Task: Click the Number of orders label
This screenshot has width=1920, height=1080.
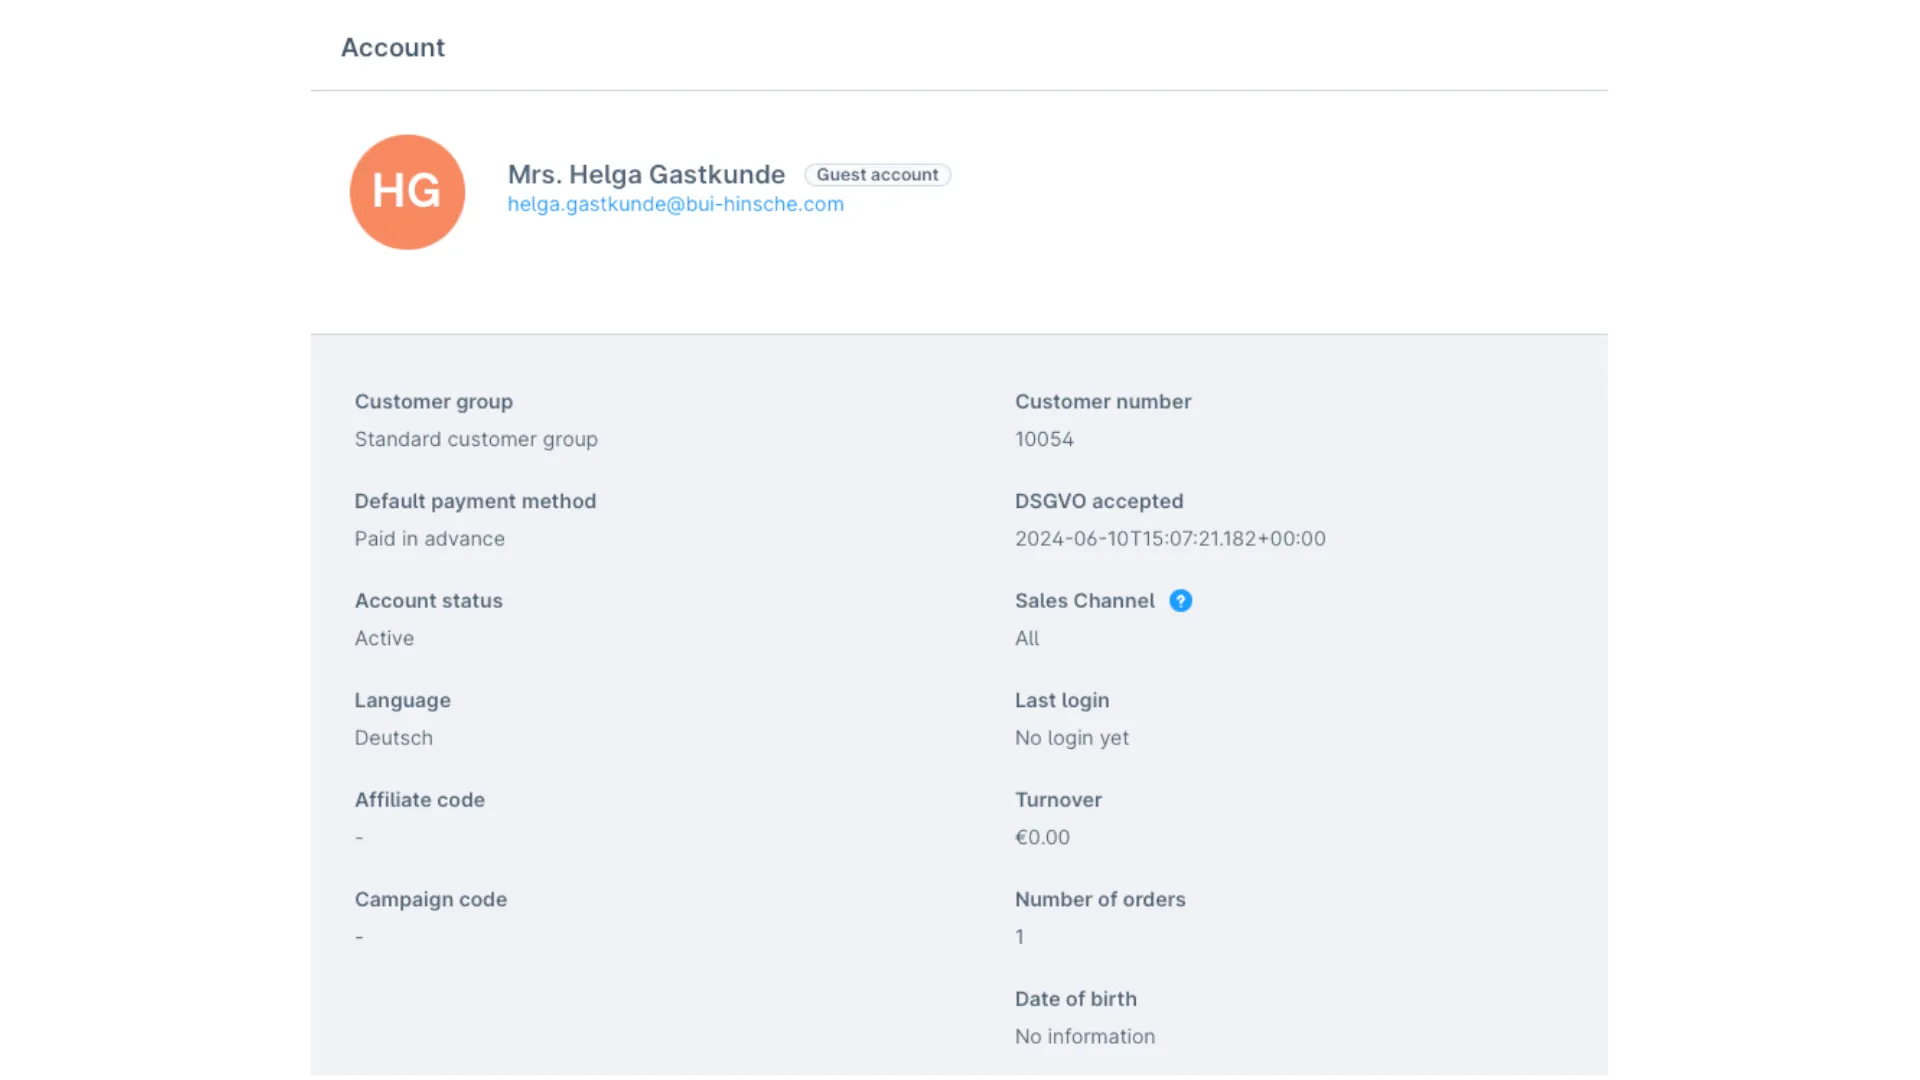Action: click(1100, 899)
